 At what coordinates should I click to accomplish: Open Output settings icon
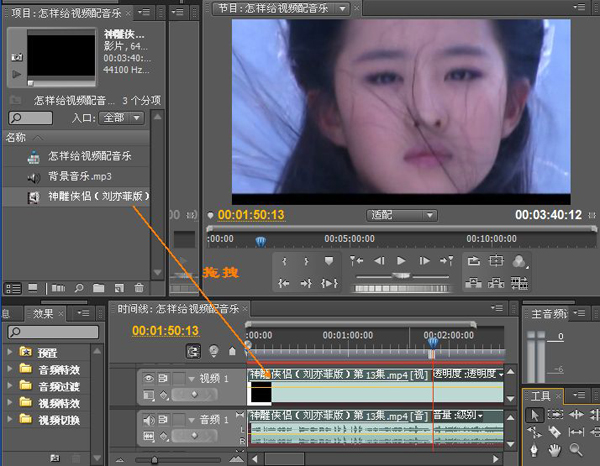click(x=519, y=261)
